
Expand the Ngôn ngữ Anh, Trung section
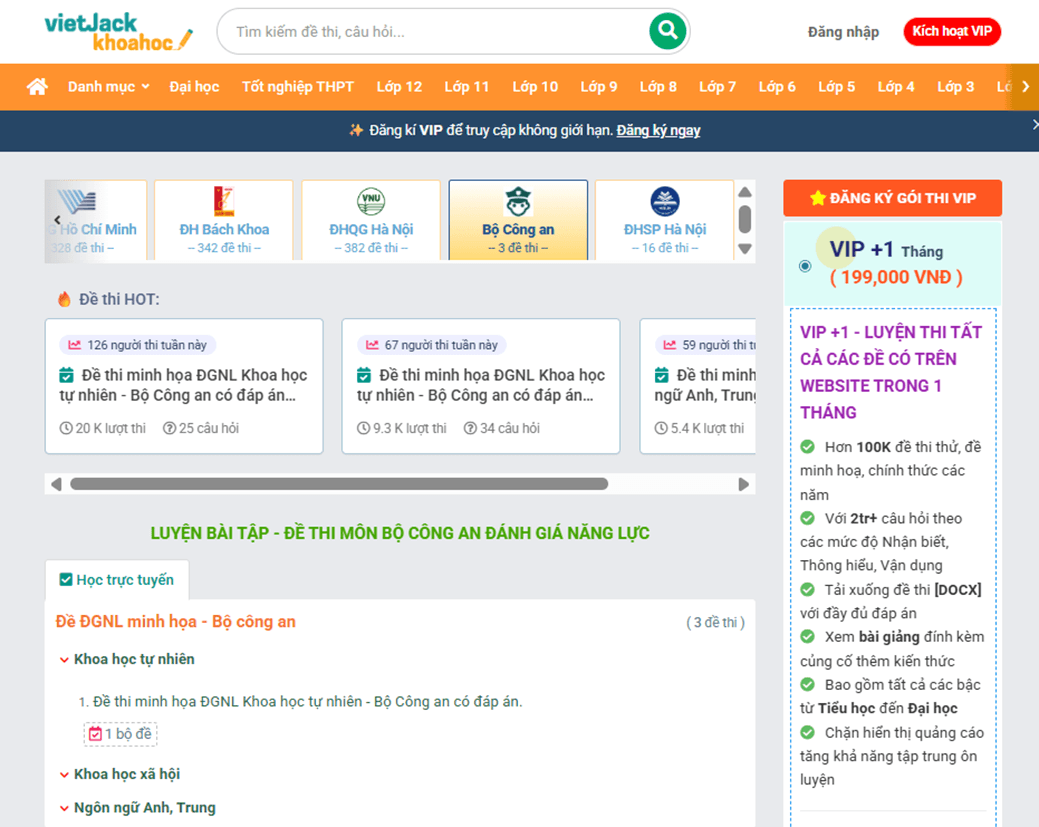pos(144,808)
